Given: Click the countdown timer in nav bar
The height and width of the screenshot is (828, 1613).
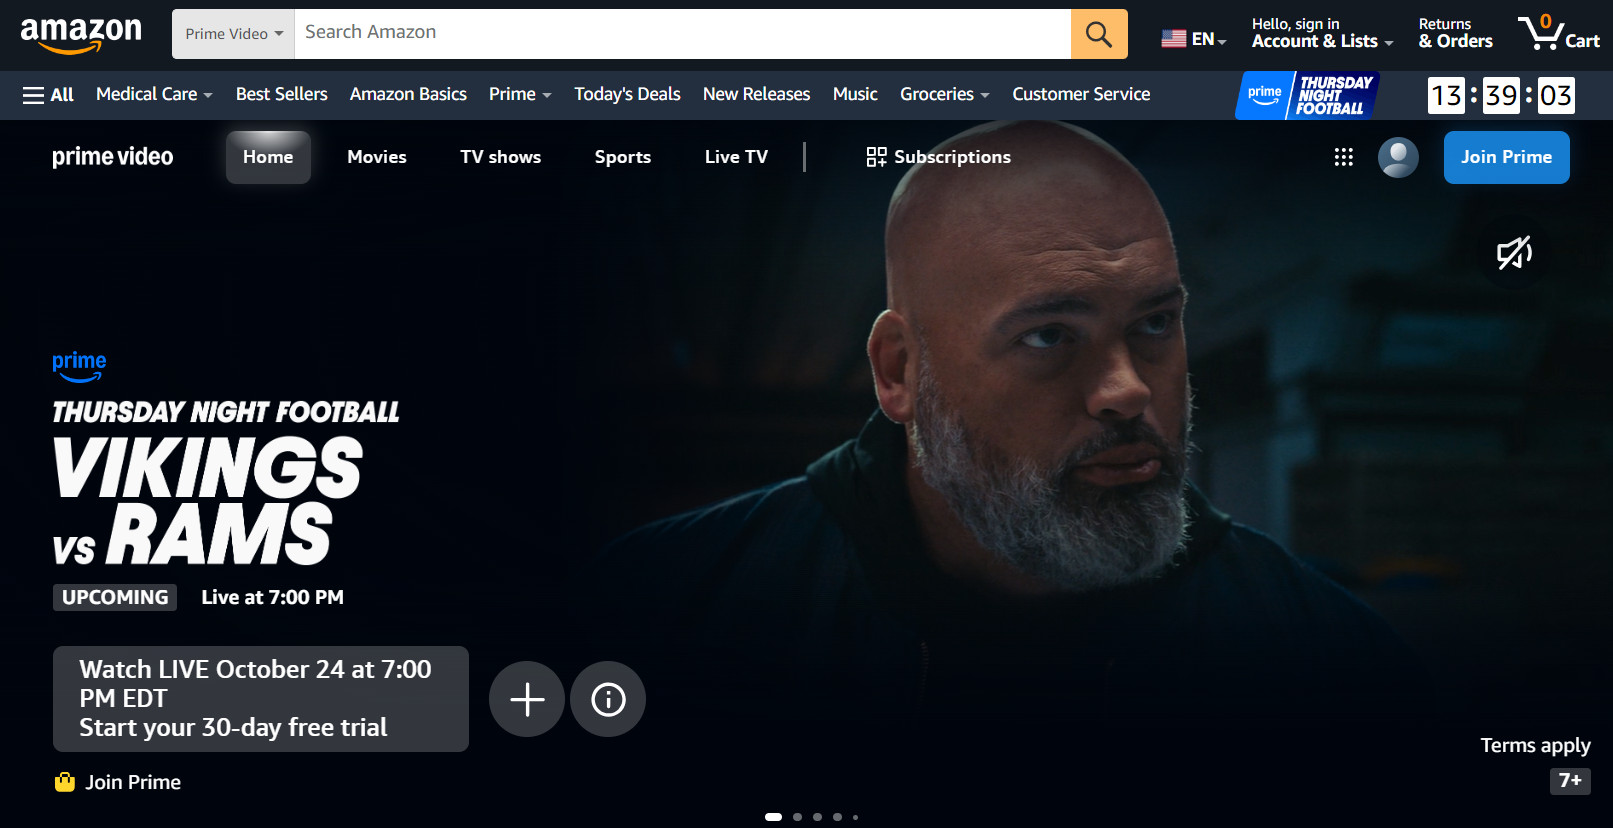Looking at the screenshot, I should [1501, 95].
